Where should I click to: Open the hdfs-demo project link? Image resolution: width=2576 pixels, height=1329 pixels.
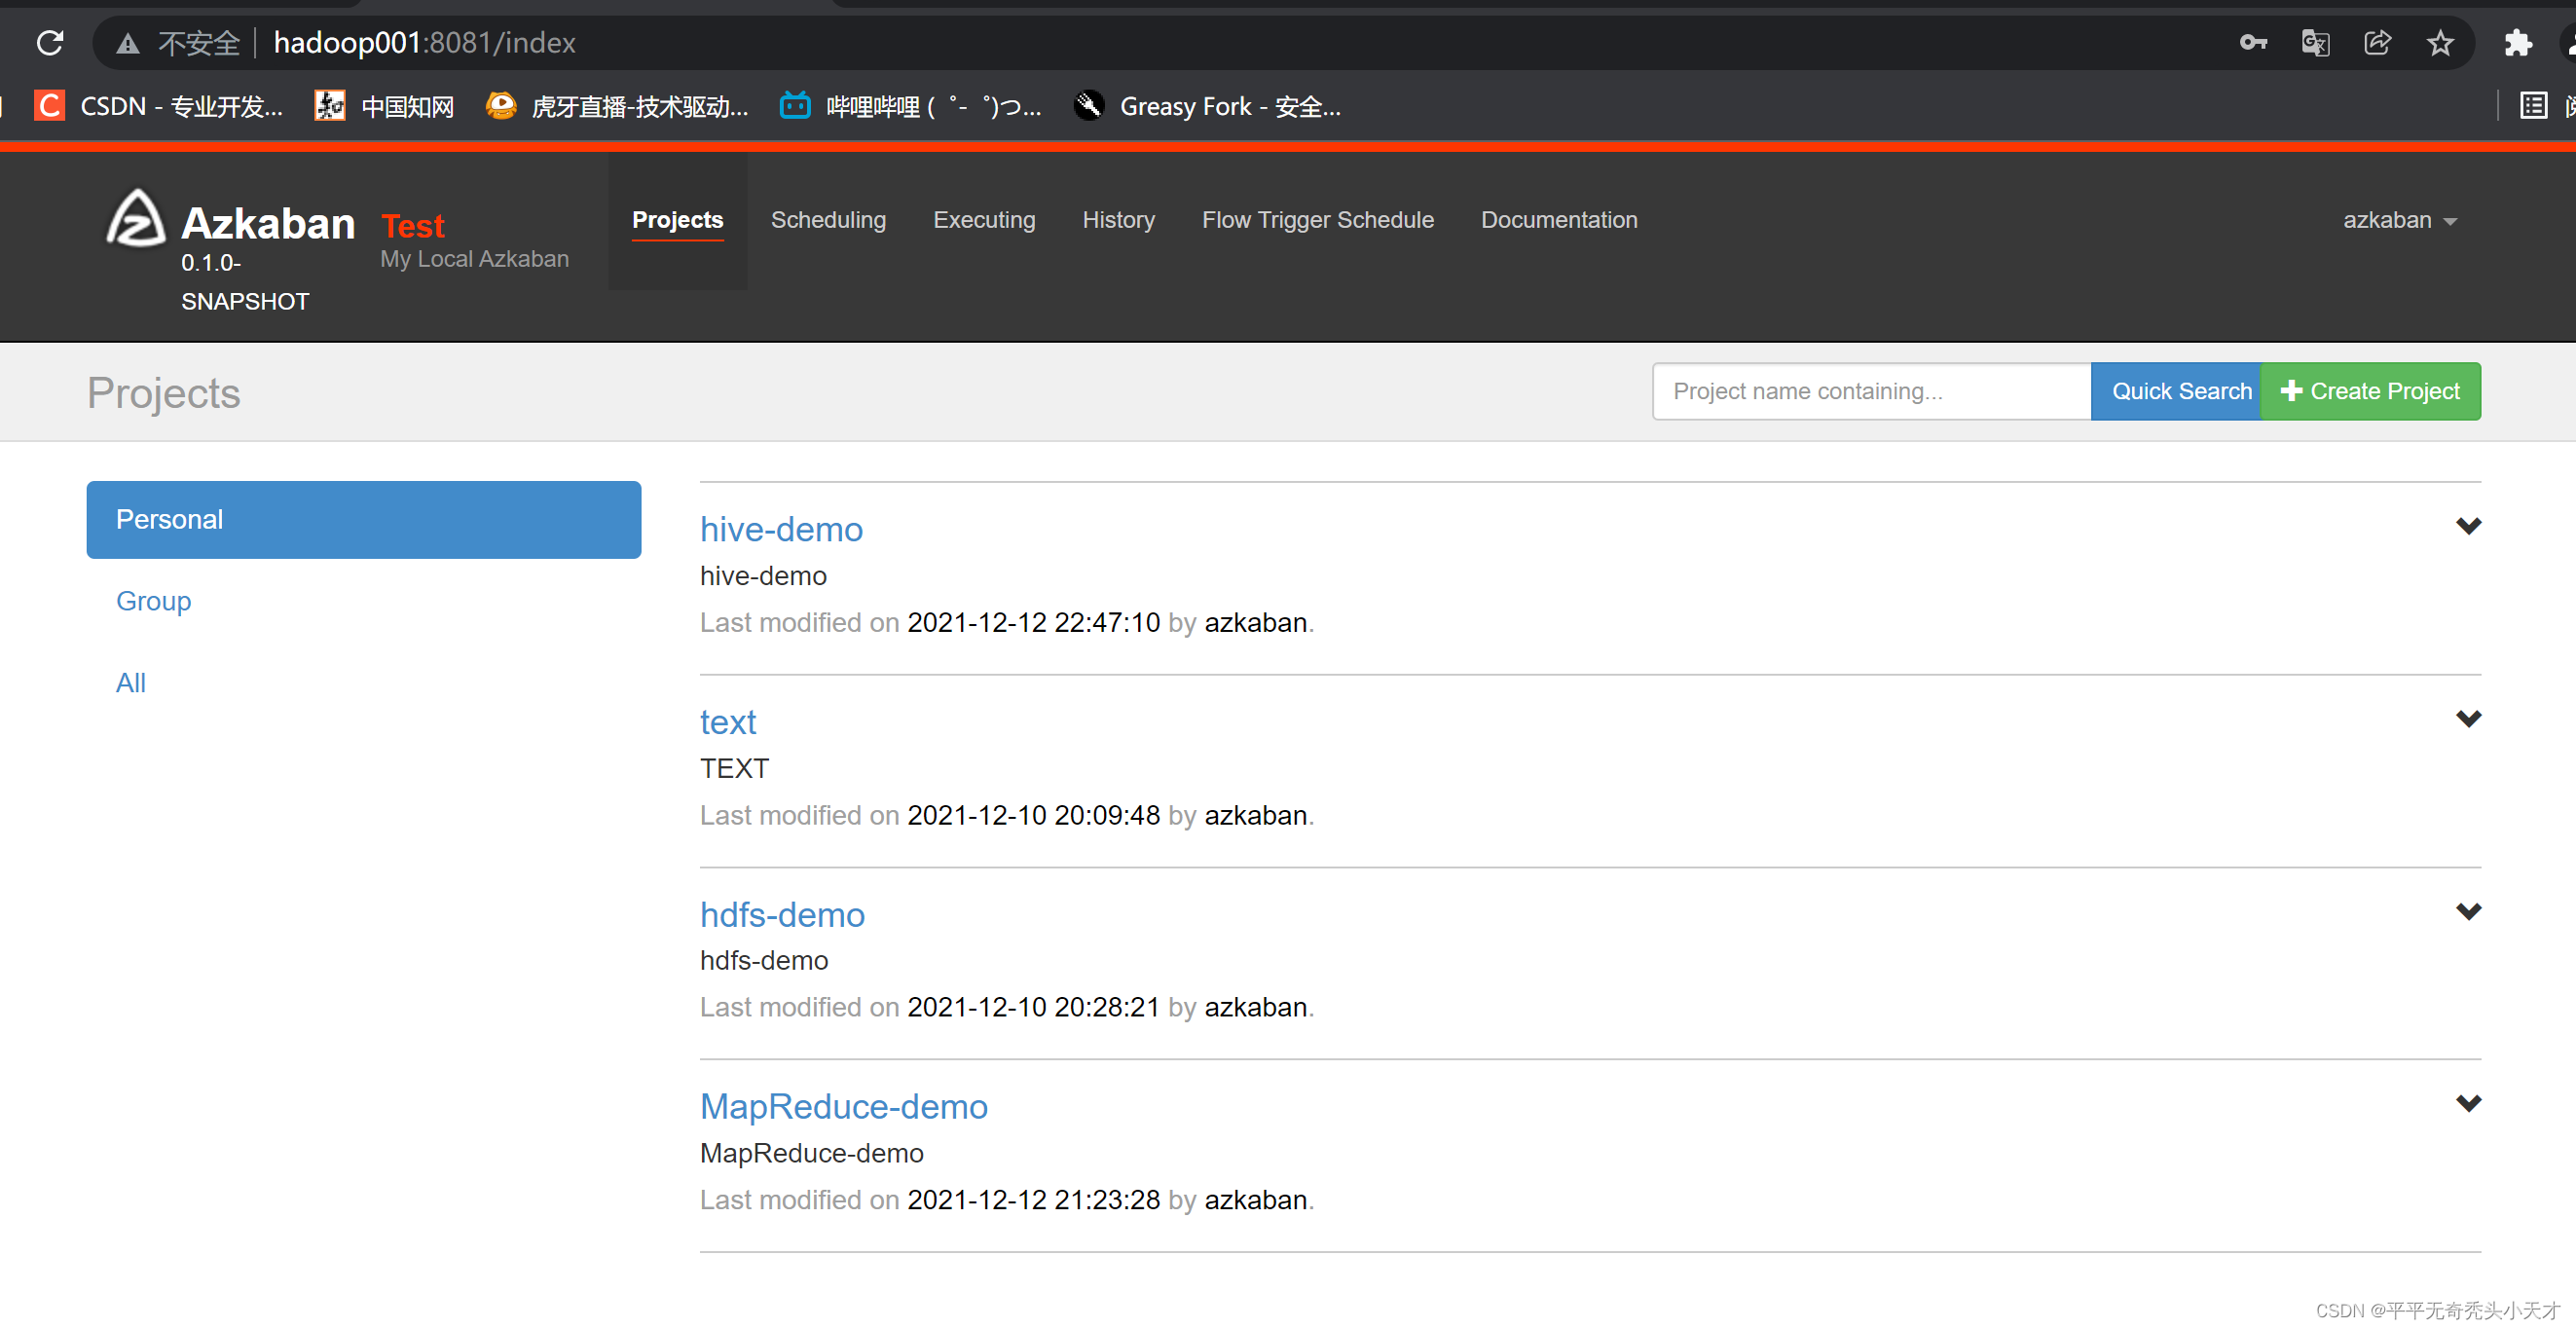click(x=782, y=914)
